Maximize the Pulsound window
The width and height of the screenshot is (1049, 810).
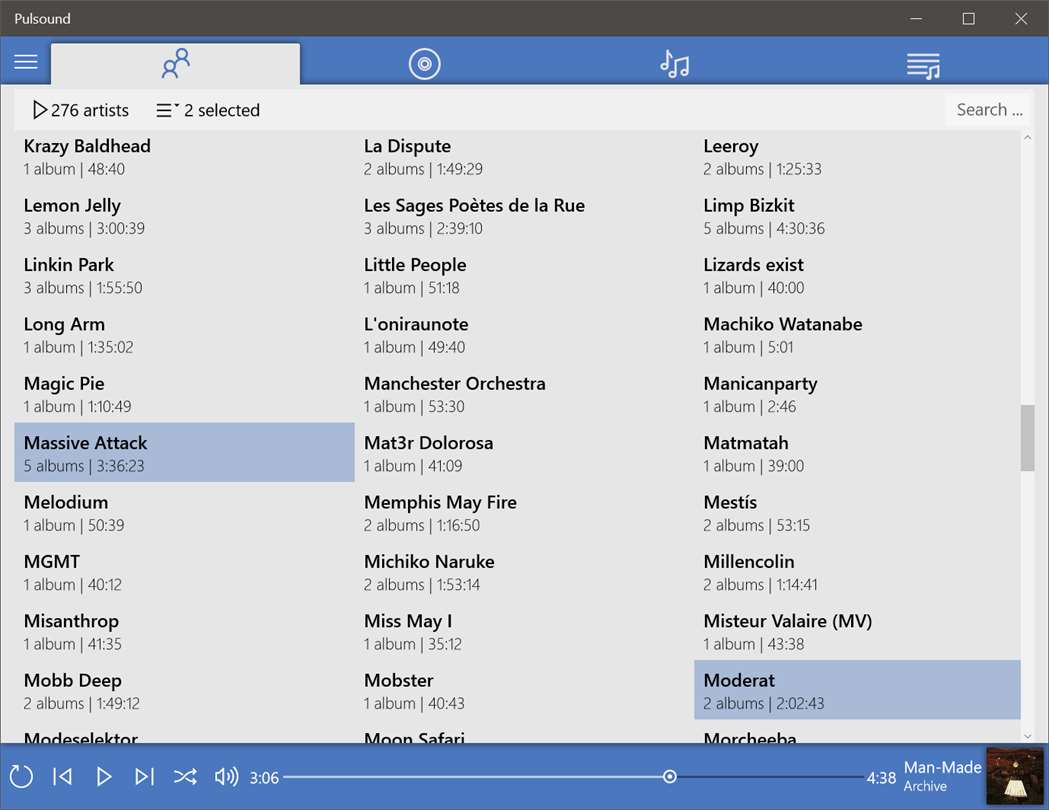(968, 18)
